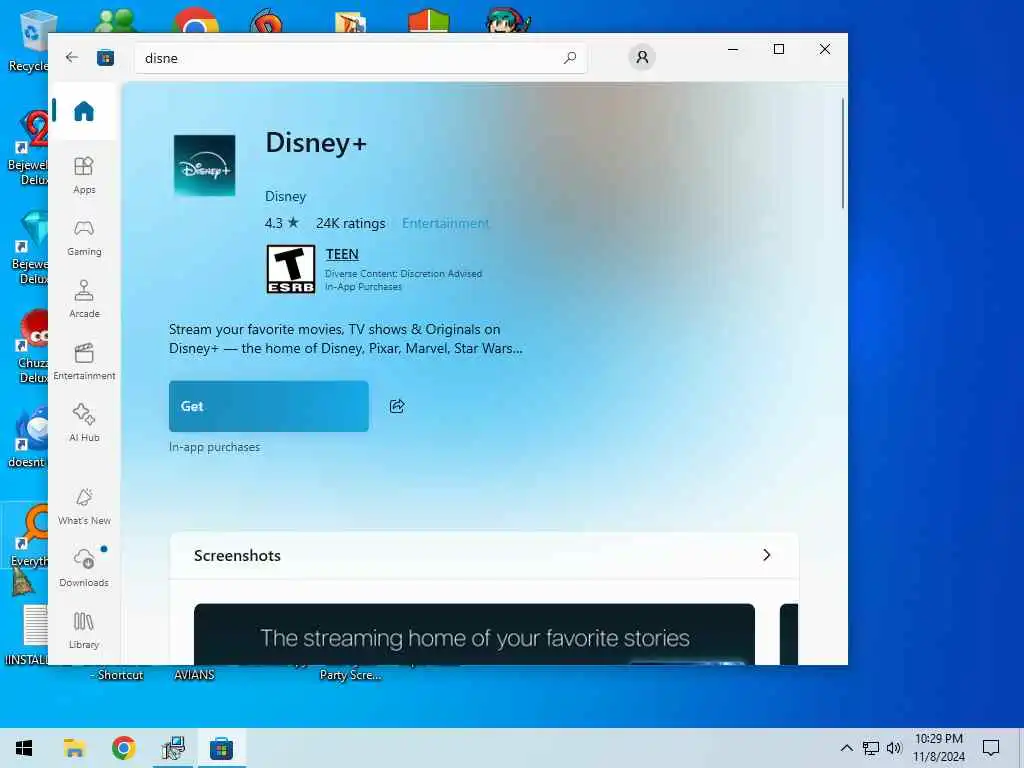Image resolution: width=1024 pixels, height=768 pixels.
Task: Open the TEEN rating link
Action: (342, 254)
